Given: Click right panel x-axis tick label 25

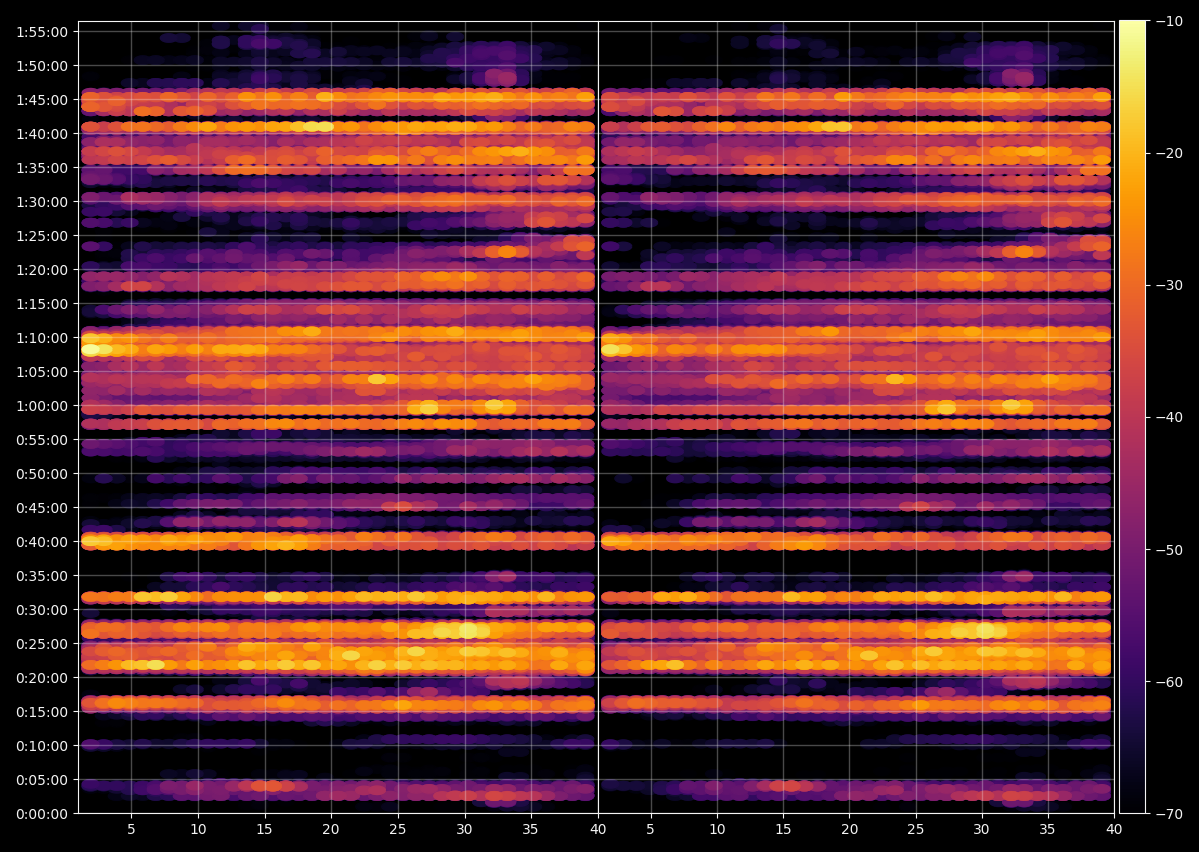Looking at the screenshot, I should pyautogui.click(x=915, y=830).
